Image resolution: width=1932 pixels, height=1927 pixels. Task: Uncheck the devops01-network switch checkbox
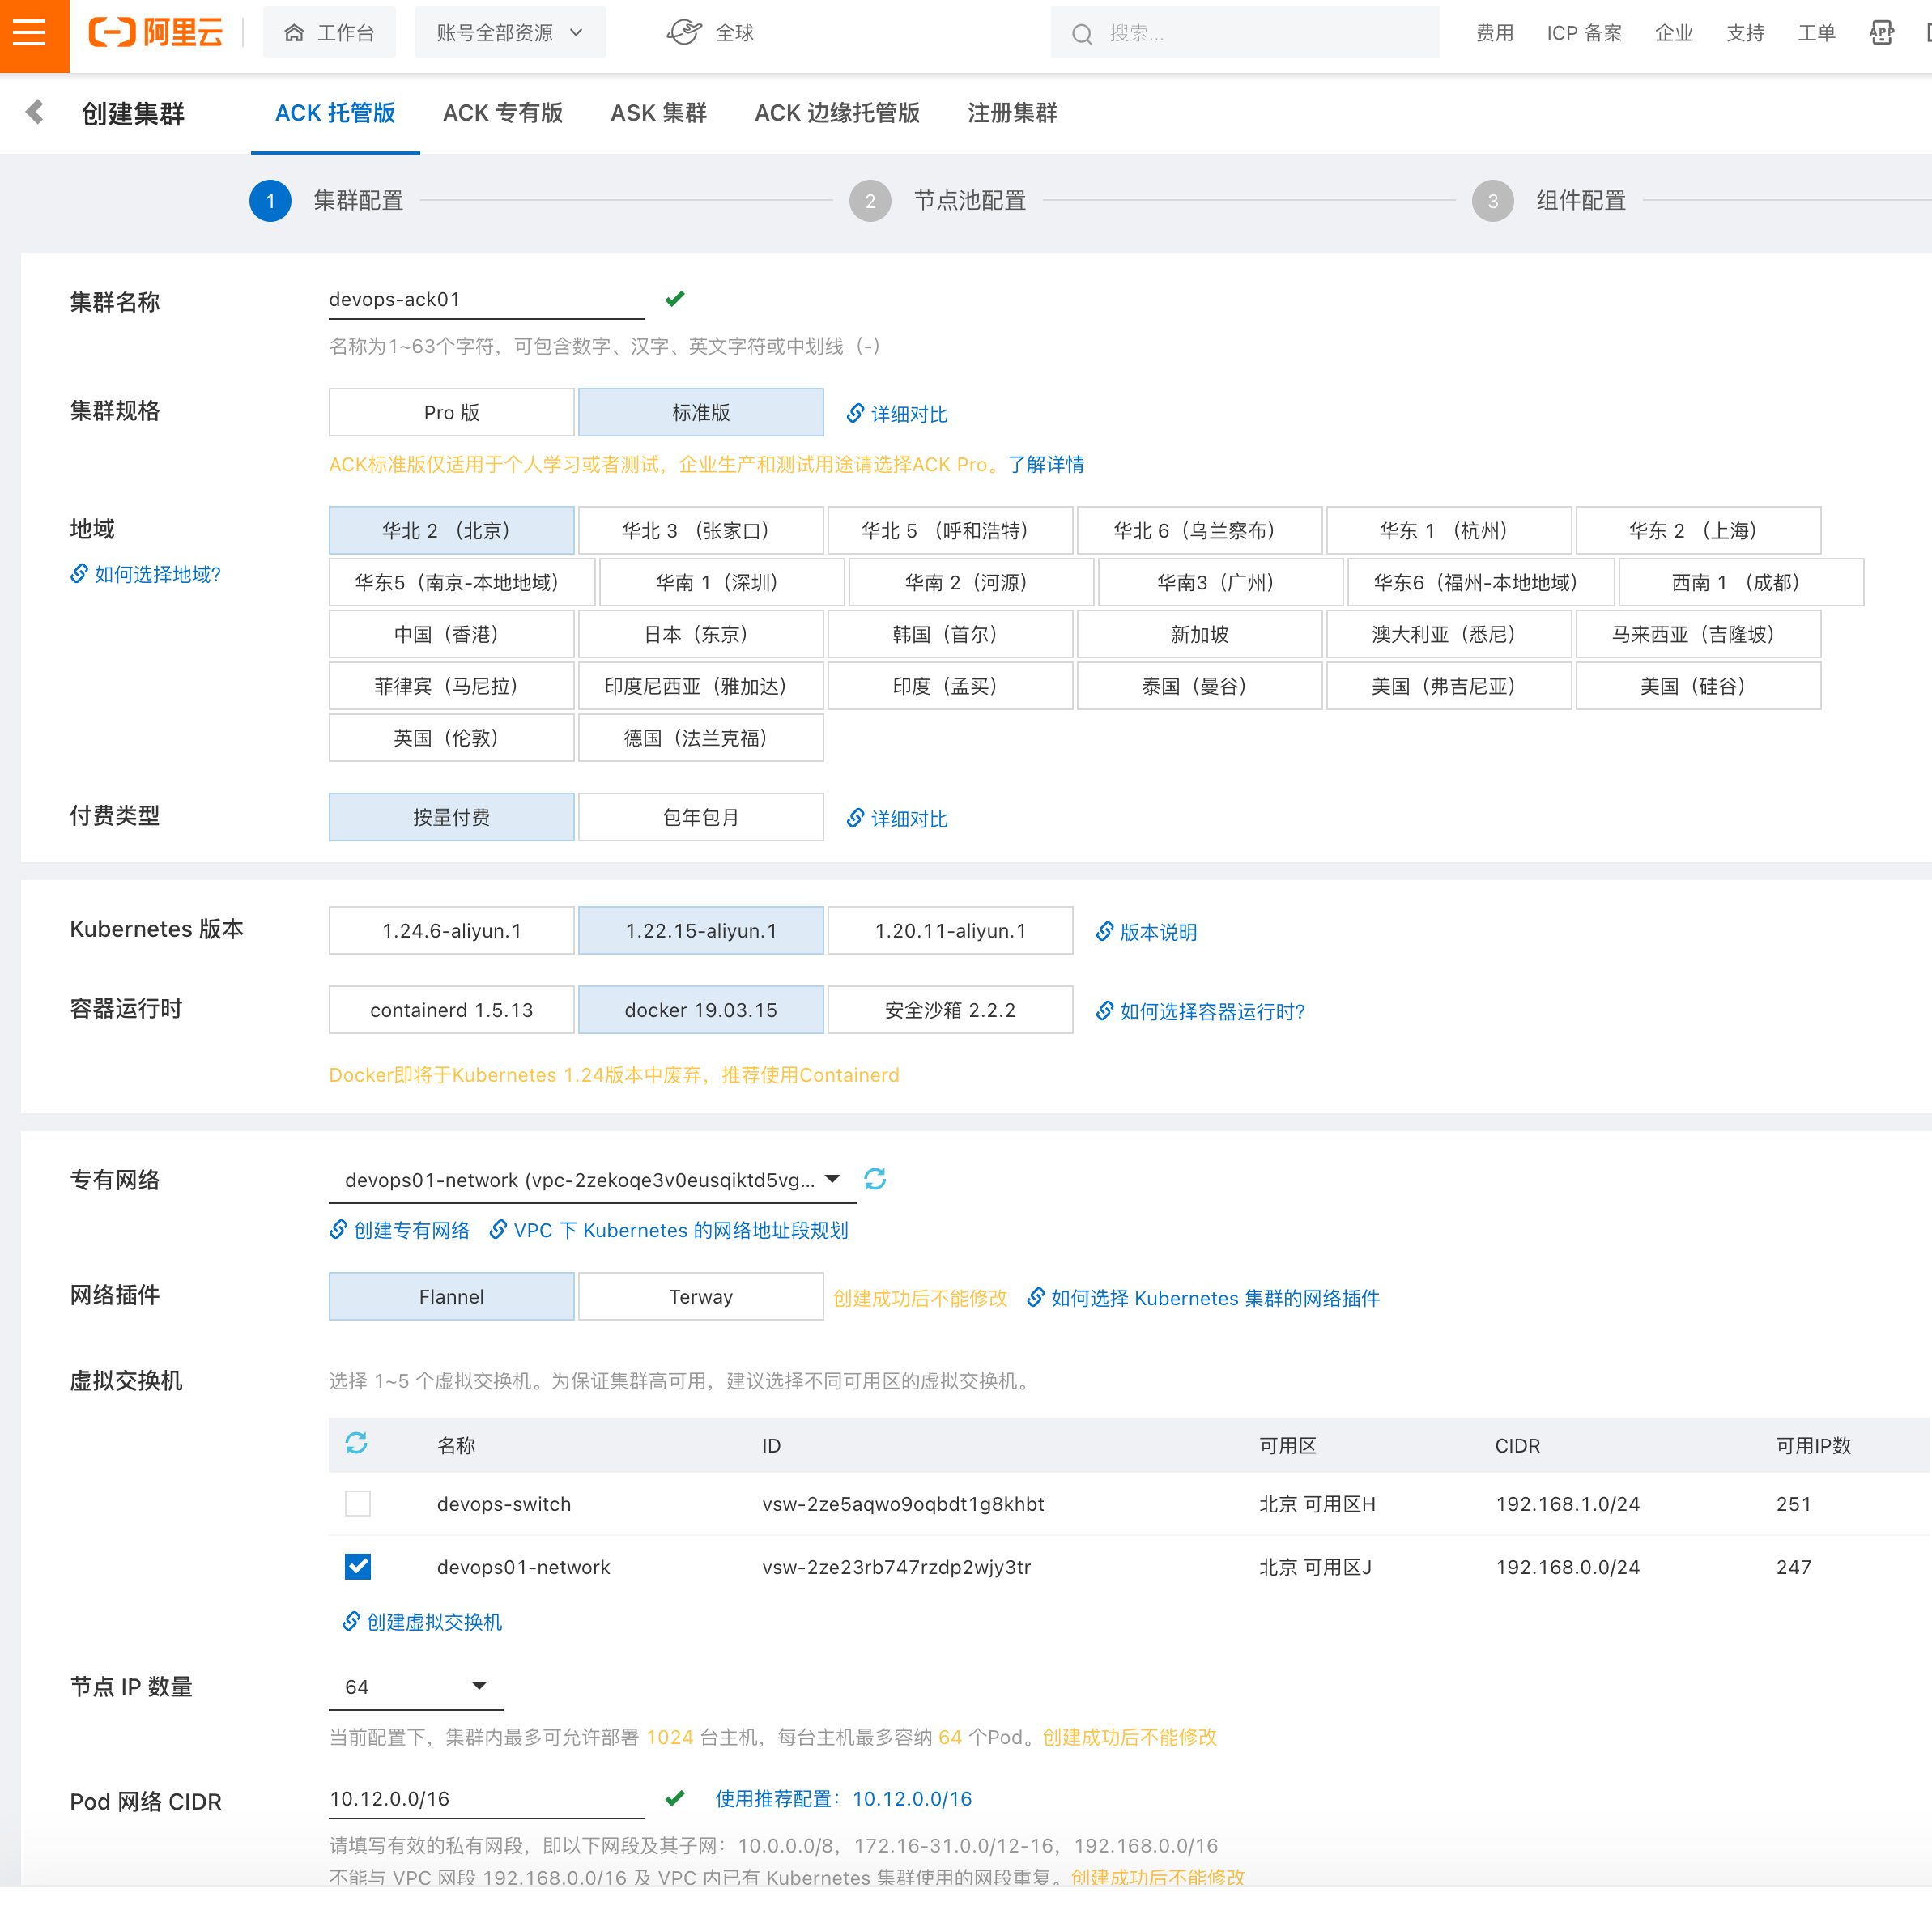pos(357,1566)
